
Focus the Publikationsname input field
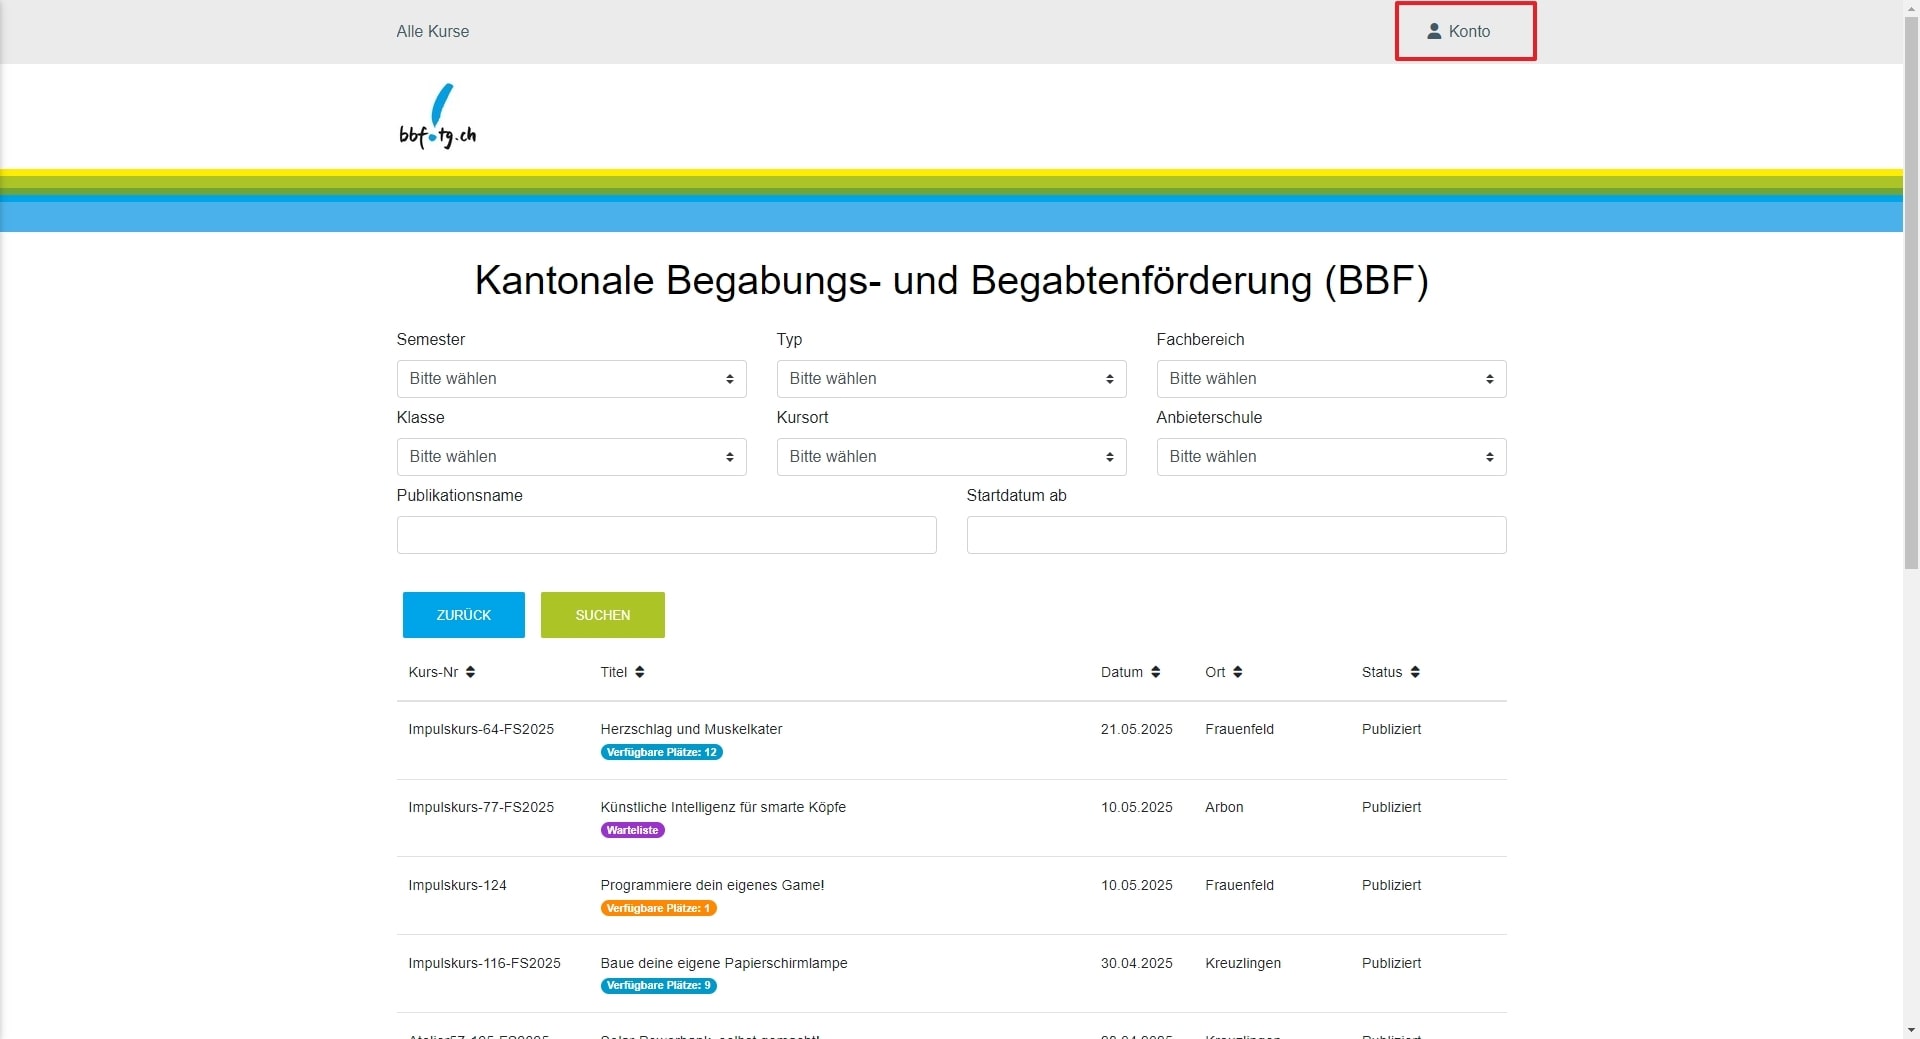tap(666, 535)
